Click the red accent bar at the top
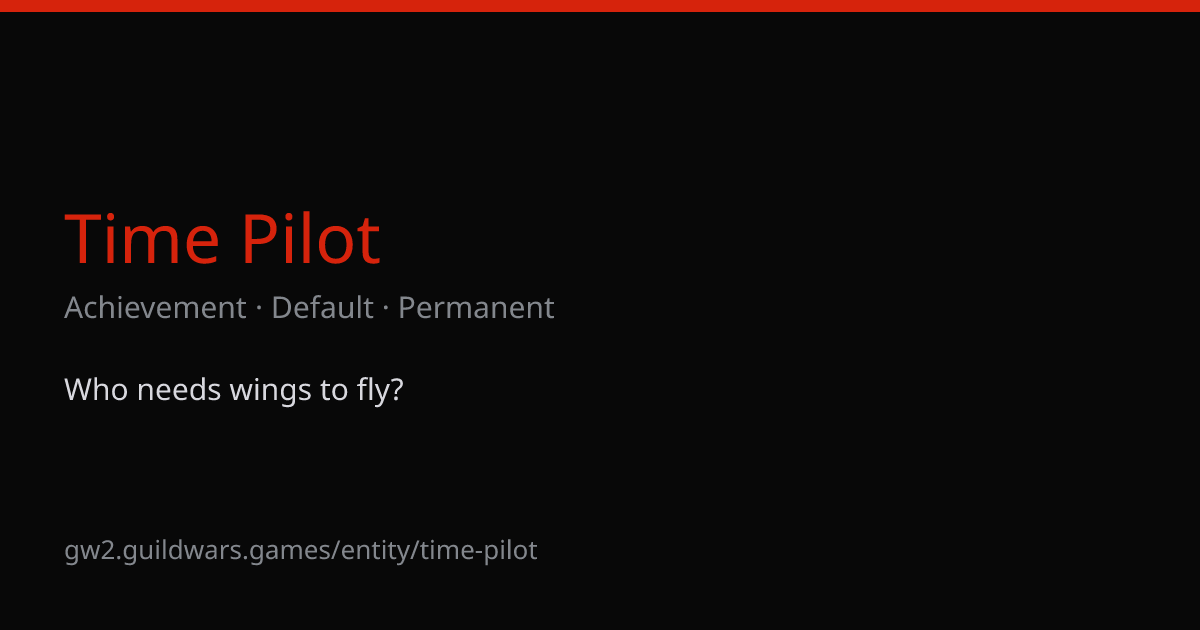 pyautogui.click(x=600, y=6)
